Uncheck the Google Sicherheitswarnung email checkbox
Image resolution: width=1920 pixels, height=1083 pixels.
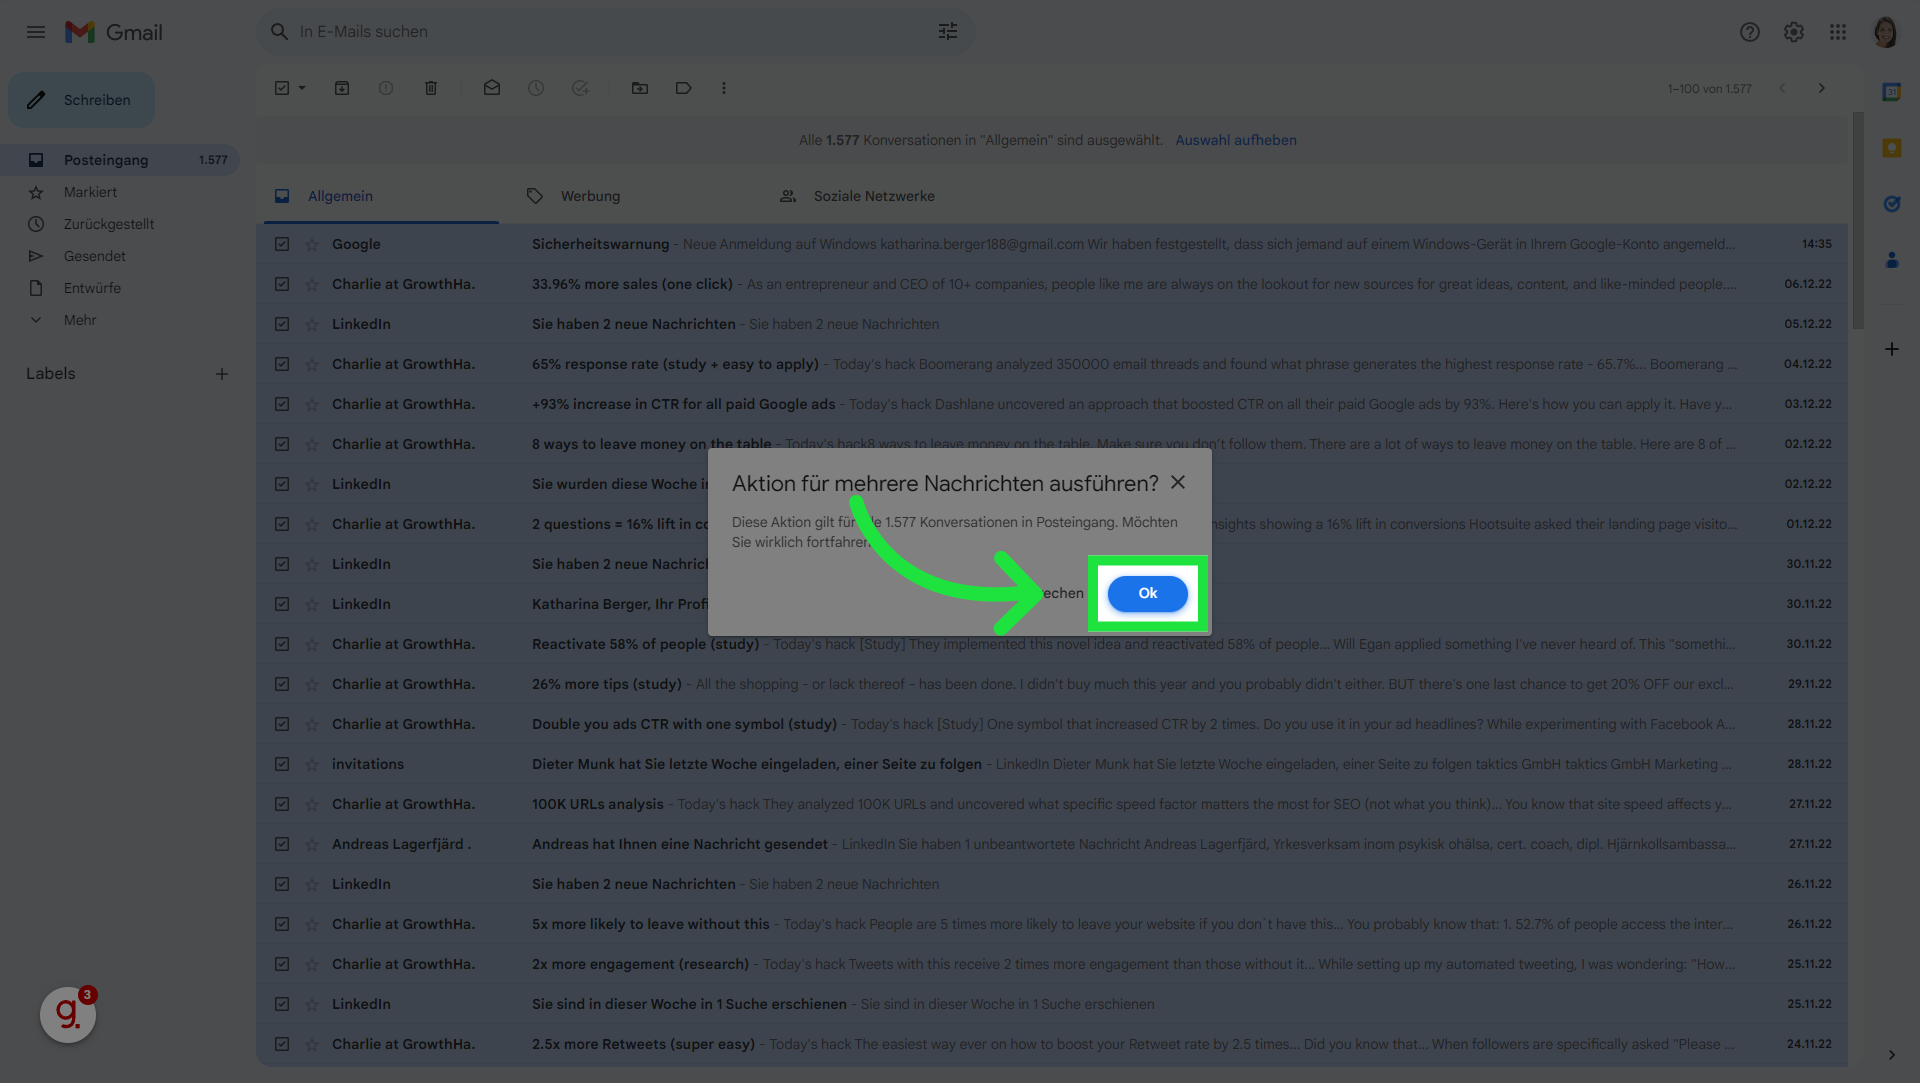[282, 244]
